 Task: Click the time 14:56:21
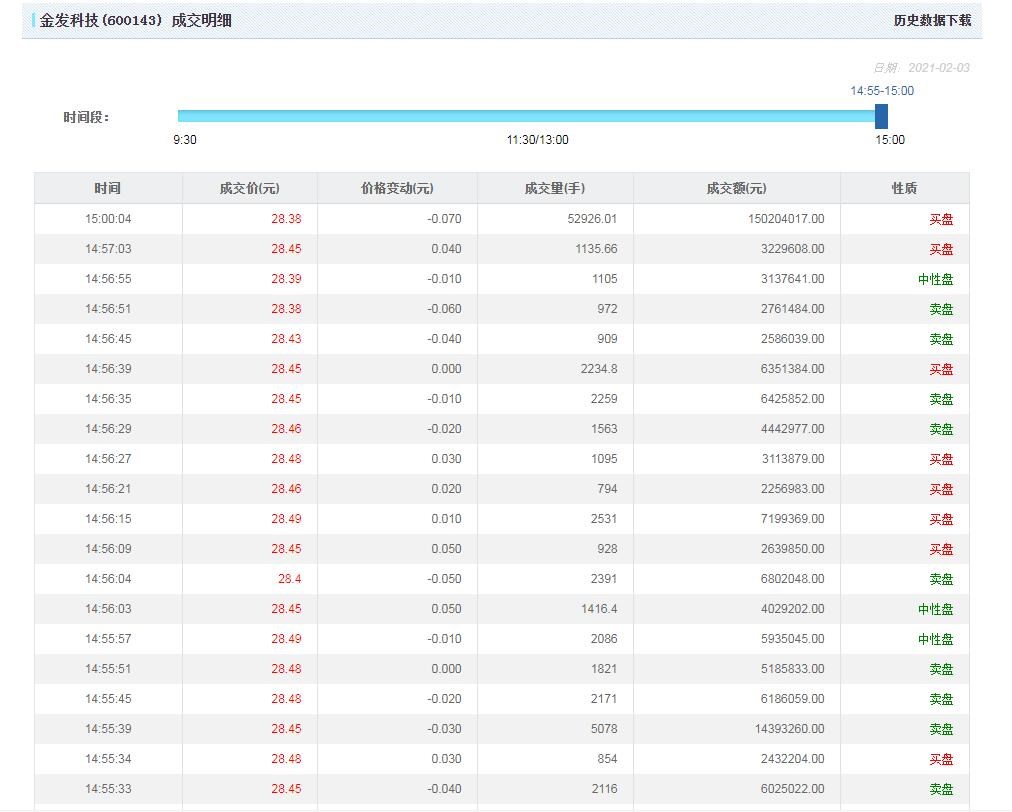tap(108, 489)
